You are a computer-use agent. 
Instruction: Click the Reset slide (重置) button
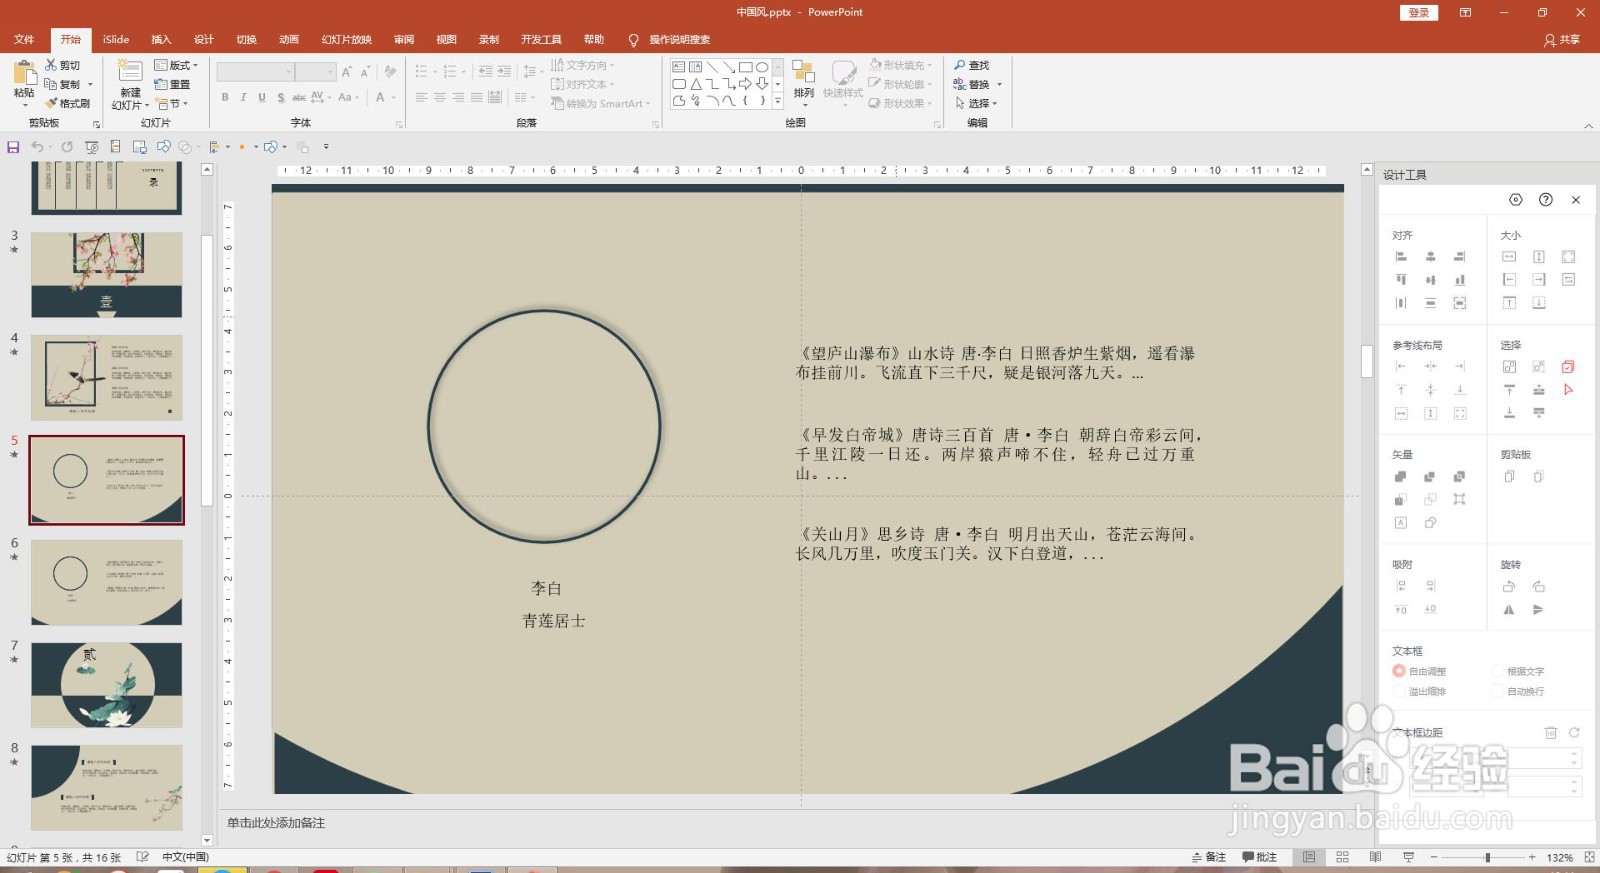(172, 84)
